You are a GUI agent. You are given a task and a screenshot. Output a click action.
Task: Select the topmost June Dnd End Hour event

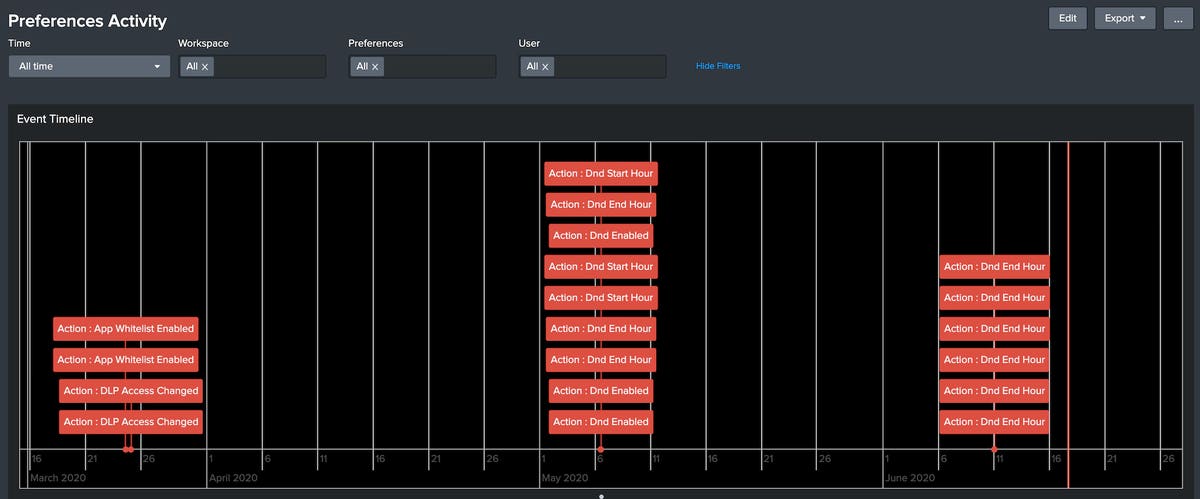(994, 266)
